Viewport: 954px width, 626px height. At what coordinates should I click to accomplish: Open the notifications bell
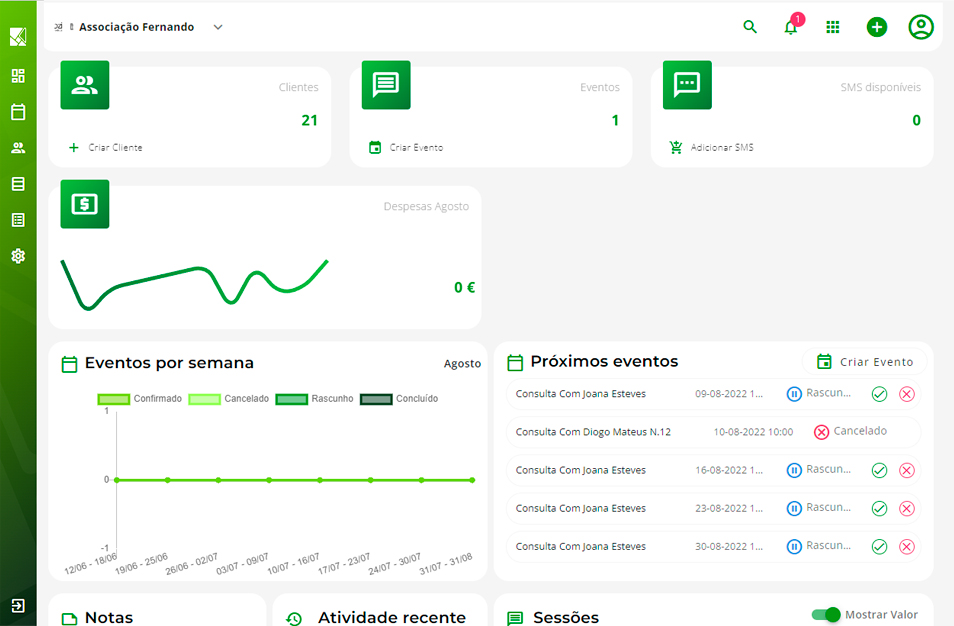pyautogui.click(x=791, y=27)
